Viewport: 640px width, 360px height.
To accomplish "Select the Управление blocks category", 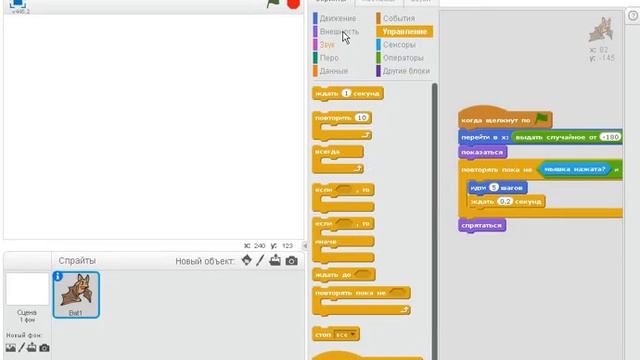I will [404, 31].
